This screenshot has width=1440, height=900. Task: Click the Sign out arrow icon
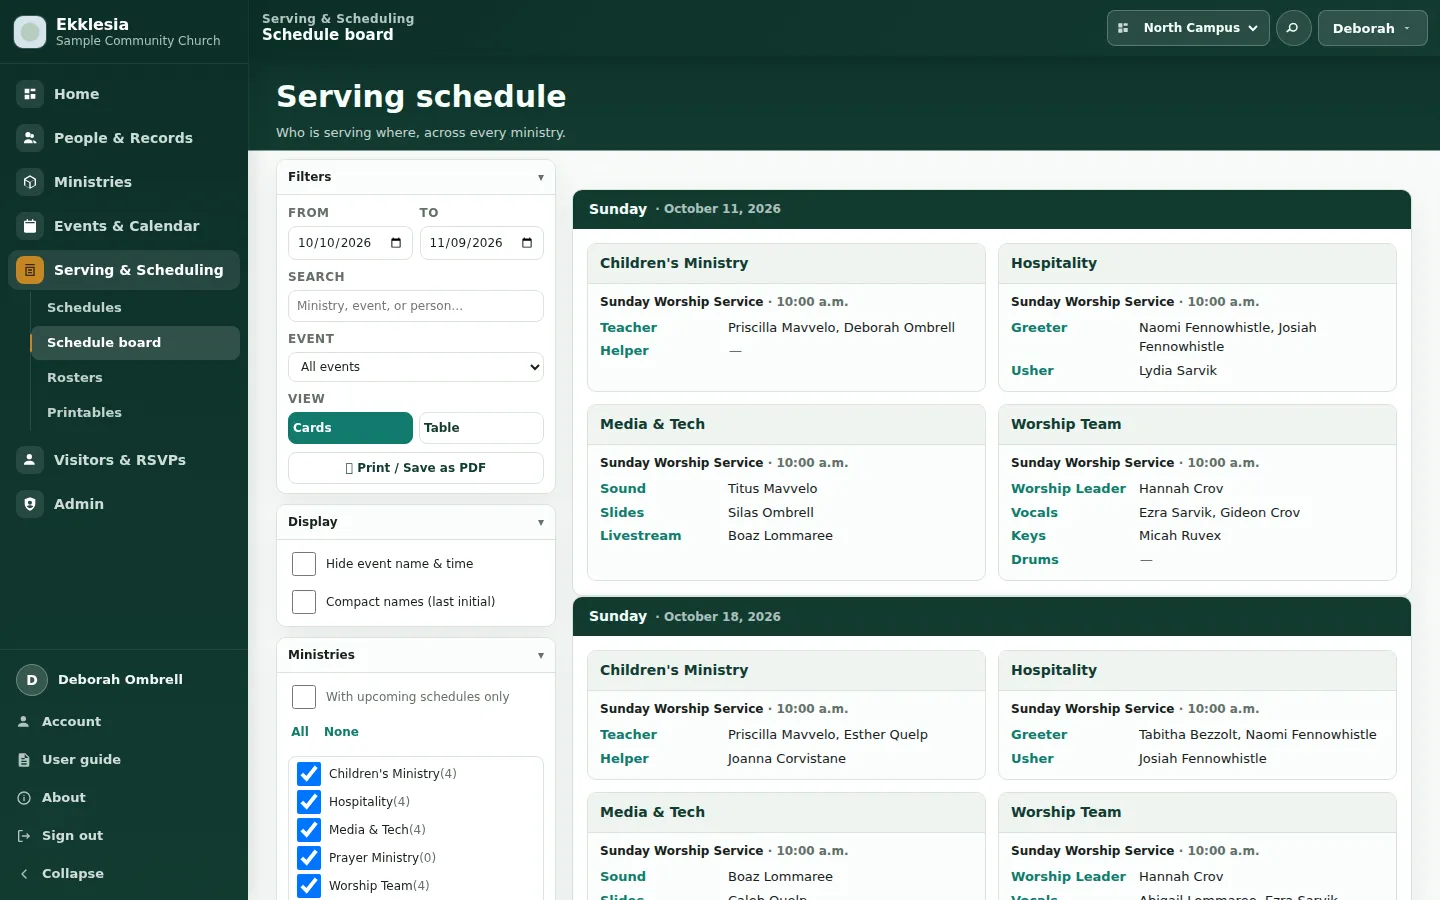[24, 836]
